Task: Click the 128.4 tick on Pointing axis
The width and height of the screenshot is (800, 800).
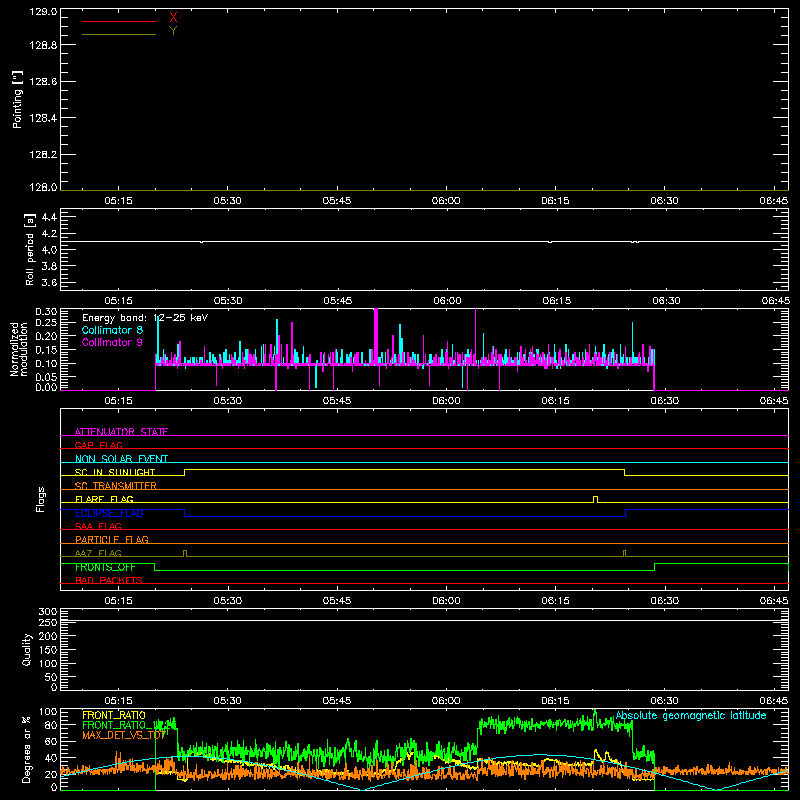Action: coord(43,118)
